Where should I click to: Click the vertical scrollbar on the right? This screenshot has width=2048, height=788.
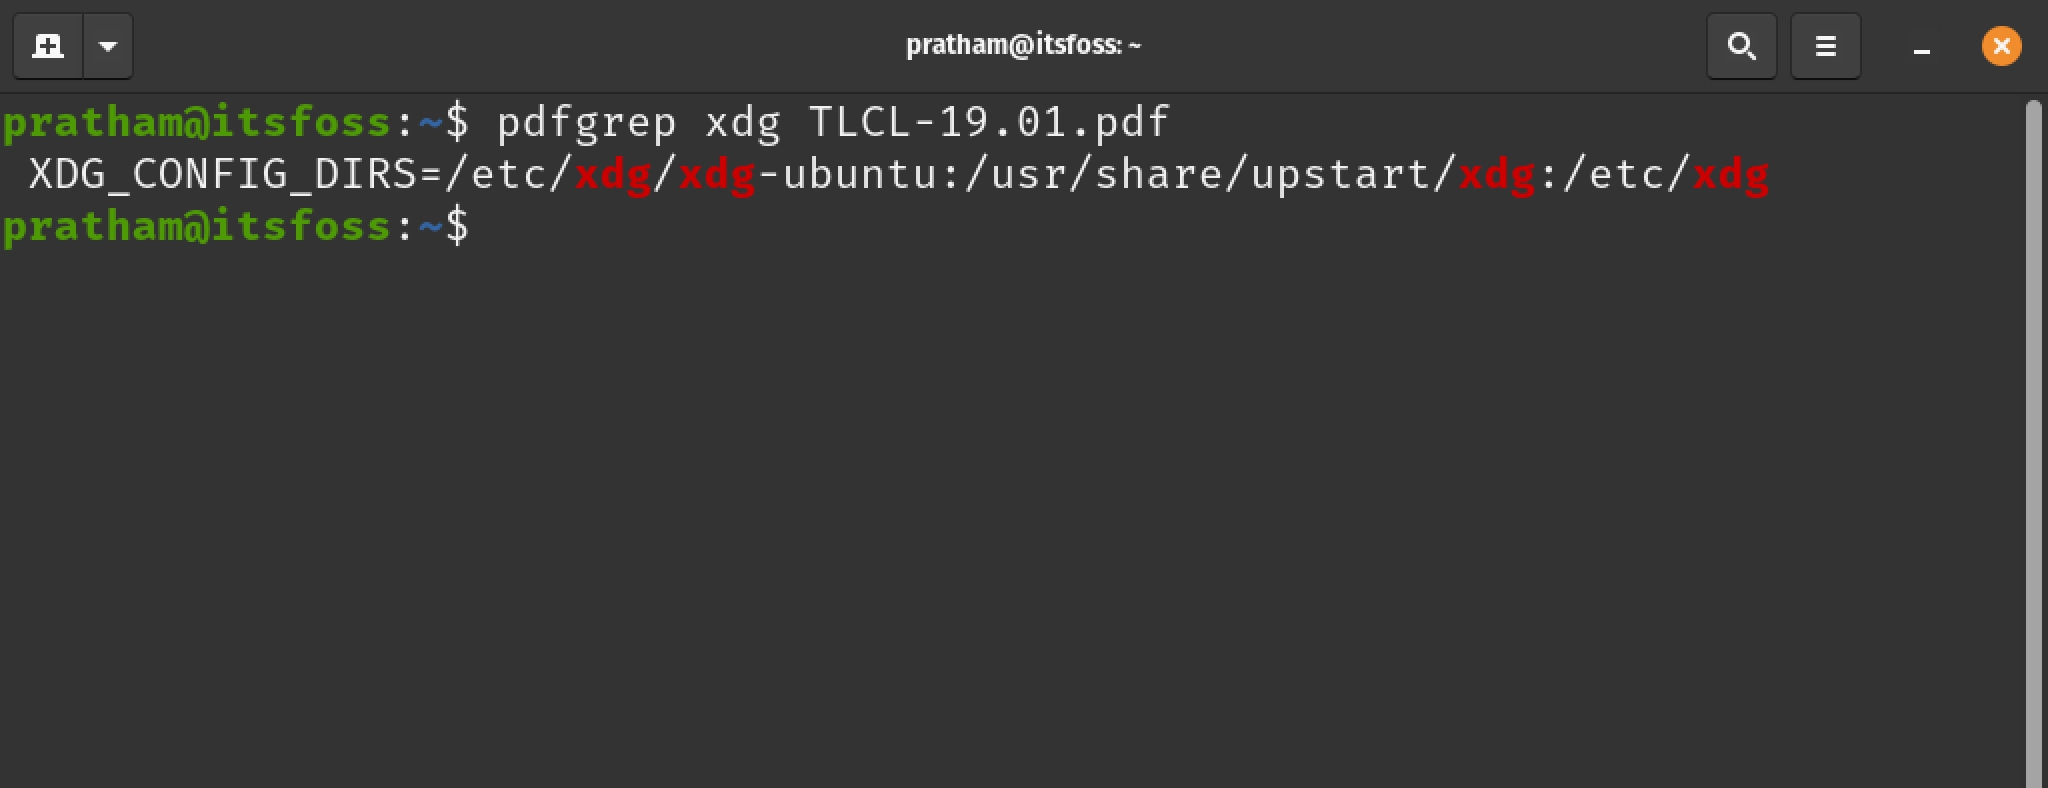2032,440
